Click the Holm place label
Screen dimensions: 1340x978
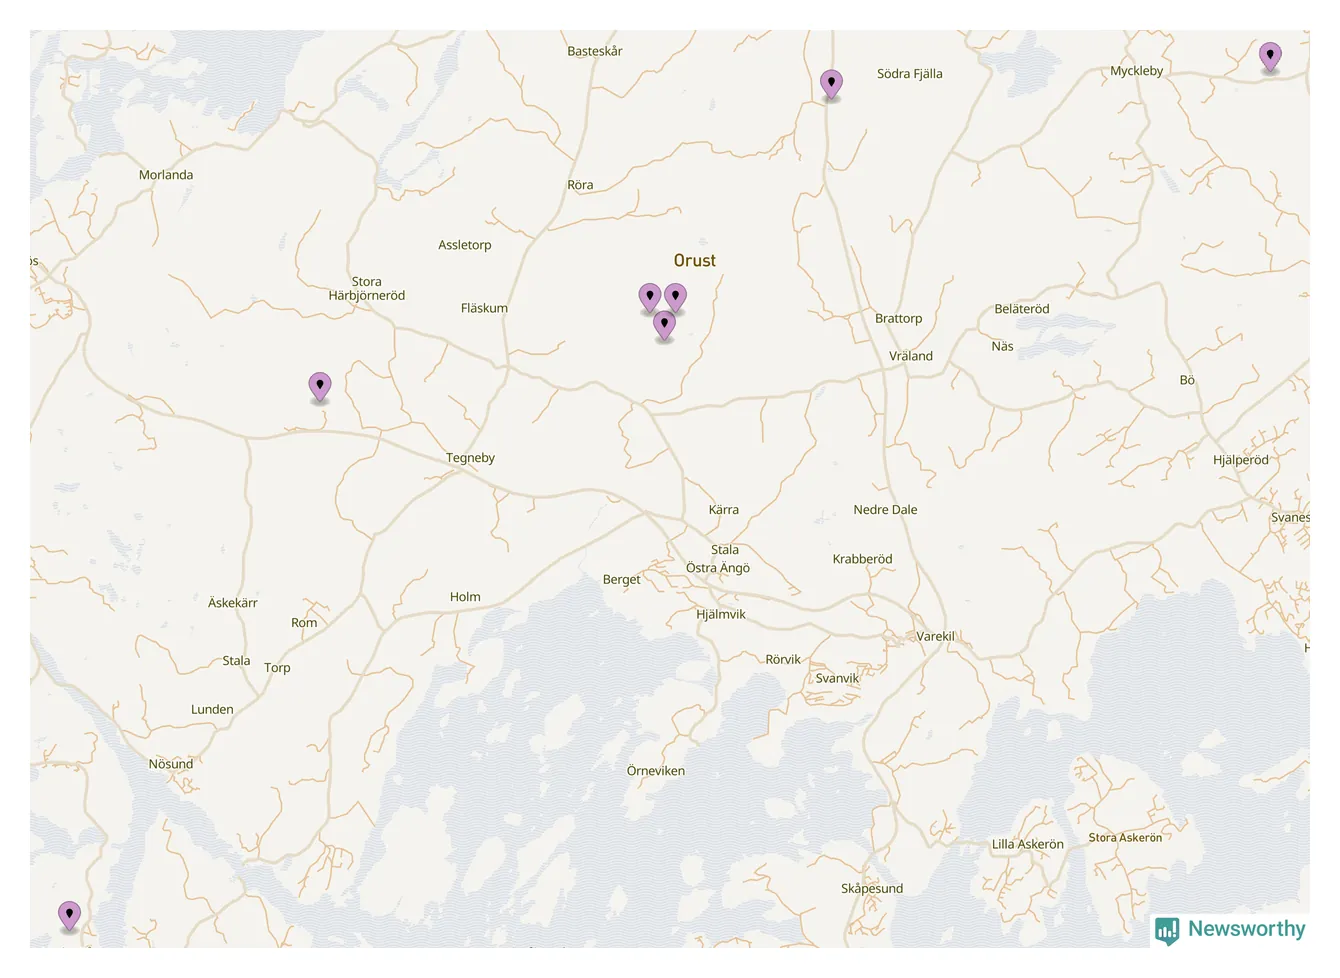click(465, 597)
